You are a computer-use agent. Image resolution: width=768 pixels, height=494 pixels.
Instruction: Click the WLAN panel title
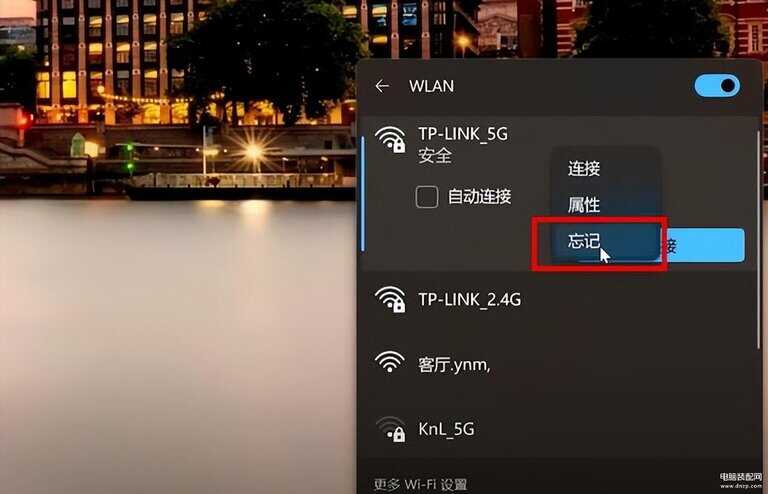point(432,86)
